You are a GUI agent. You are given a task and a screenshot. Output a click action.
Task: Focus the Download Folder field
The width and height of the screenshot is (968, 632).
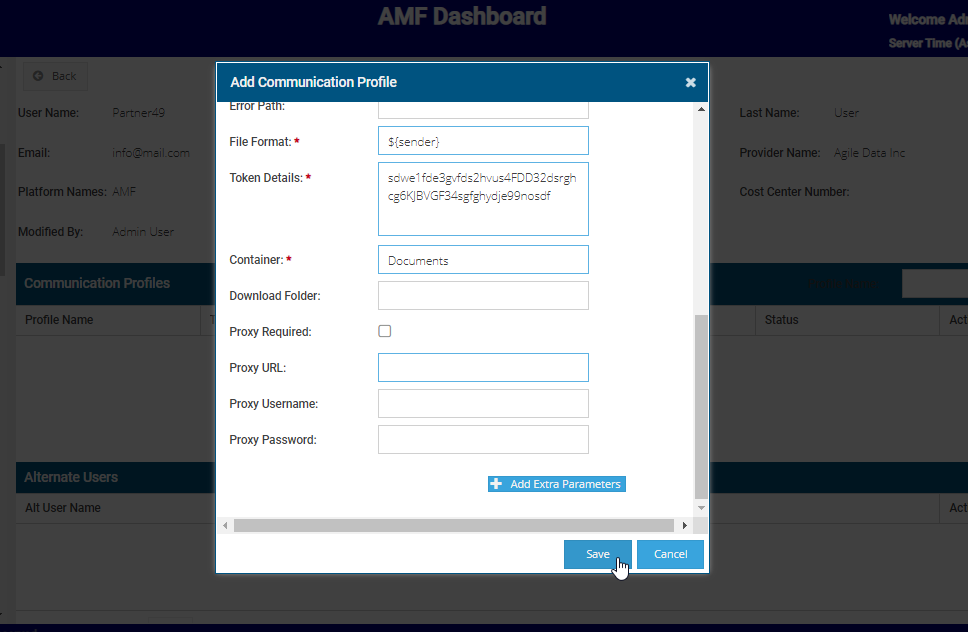click(x=483, y=296)
